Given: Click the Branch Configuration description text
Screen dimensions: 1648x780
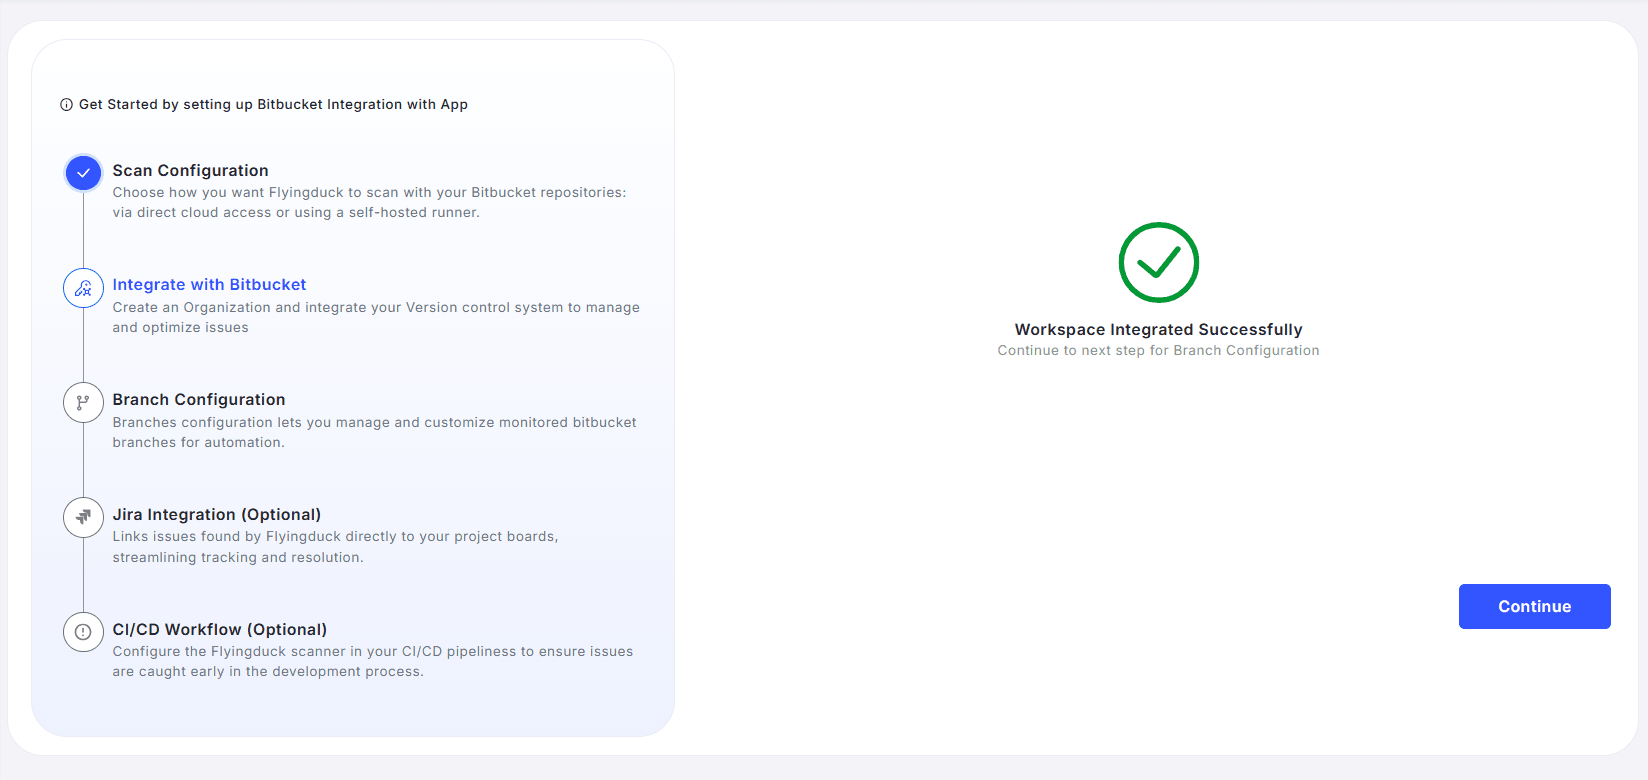Looking at the screenshot, I should click(374, 433).
